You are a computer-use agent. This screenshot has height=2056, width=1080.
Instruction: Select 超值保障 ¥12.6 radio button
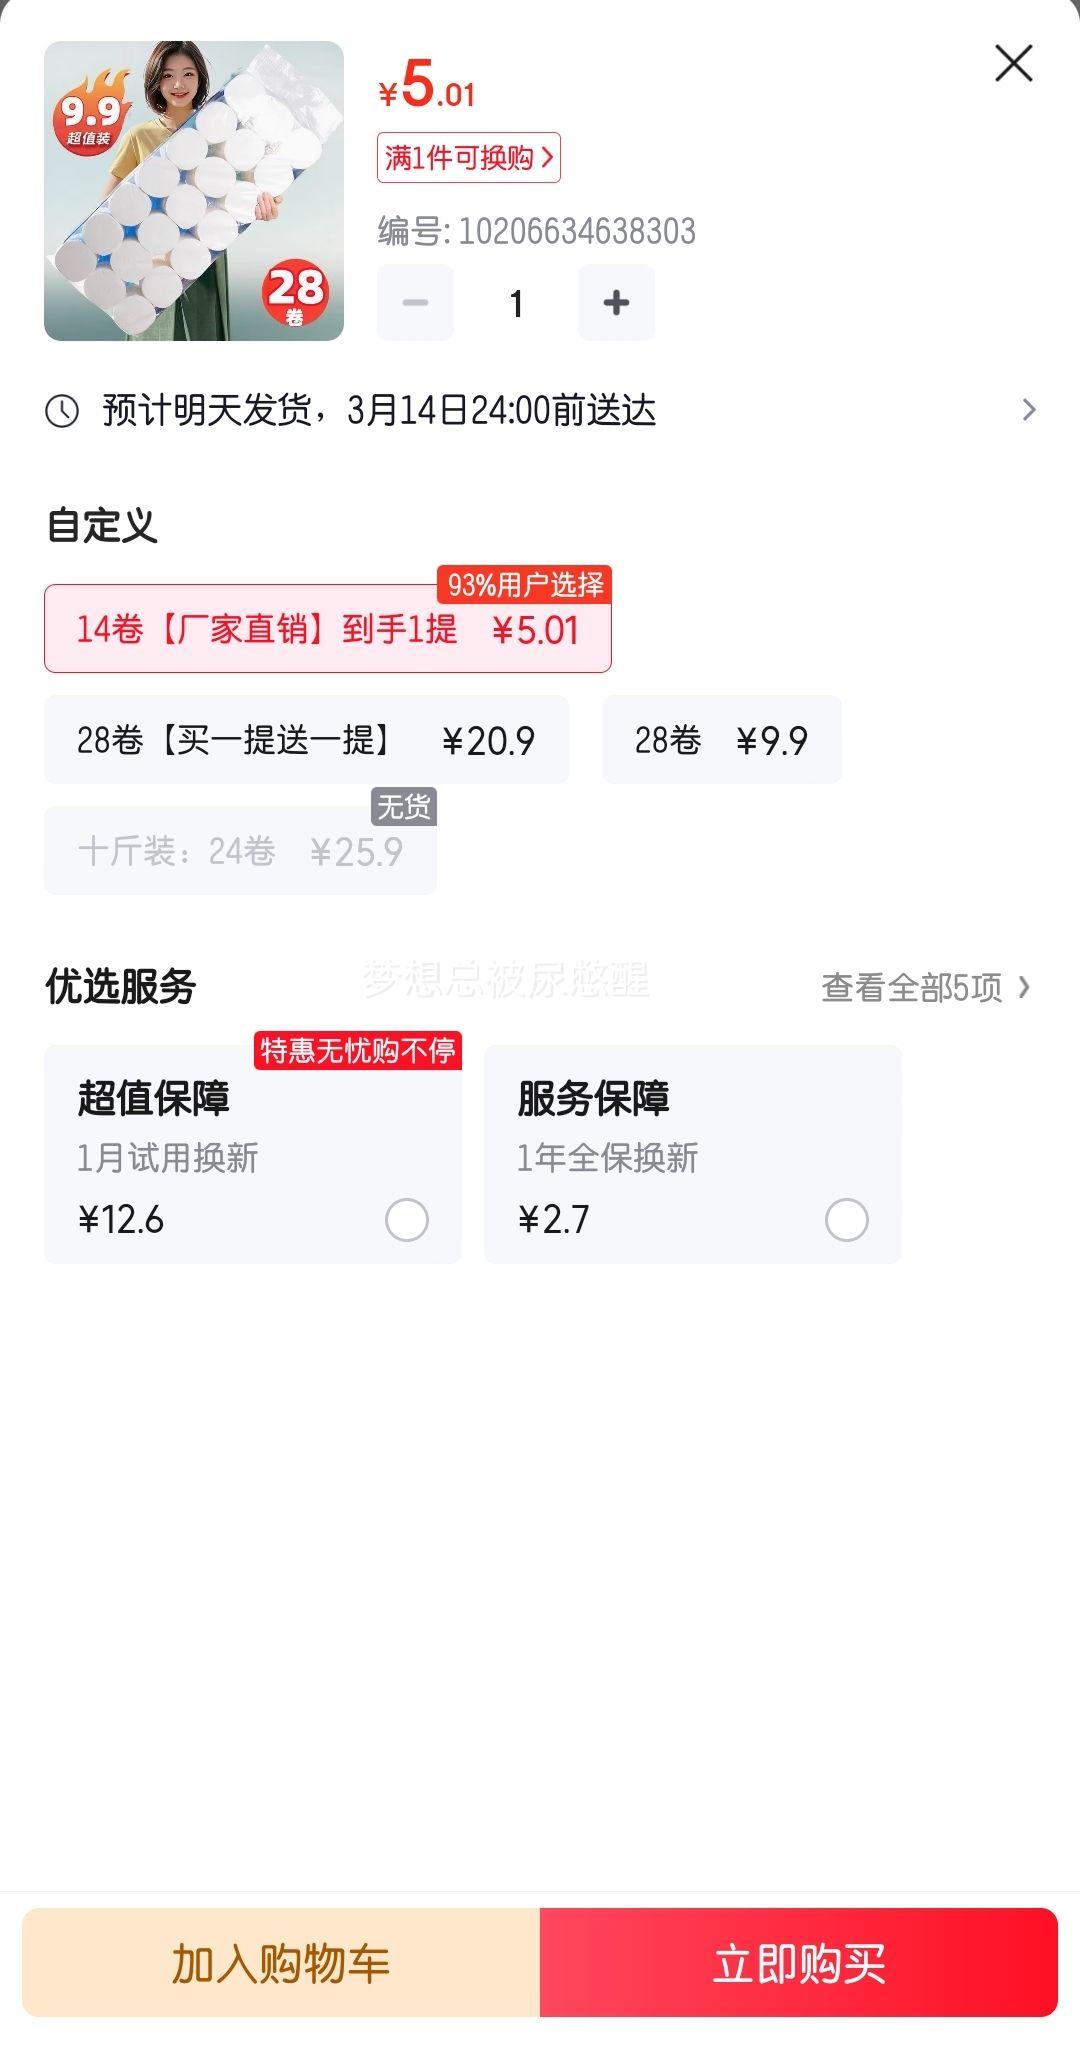[406, 1220]
